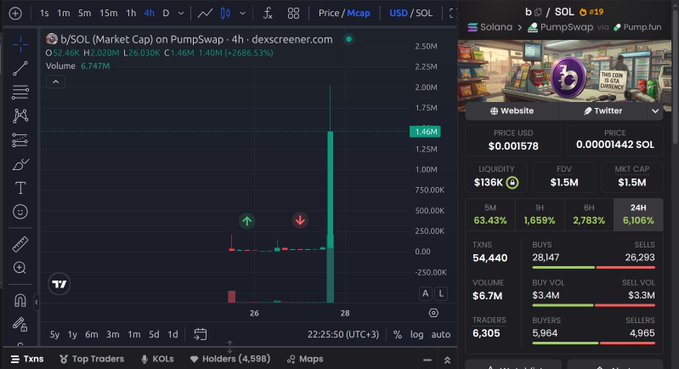This screenshot has width=679, height=369.
Task: Select the 5M stats period
Action: (x=490, y=214)
